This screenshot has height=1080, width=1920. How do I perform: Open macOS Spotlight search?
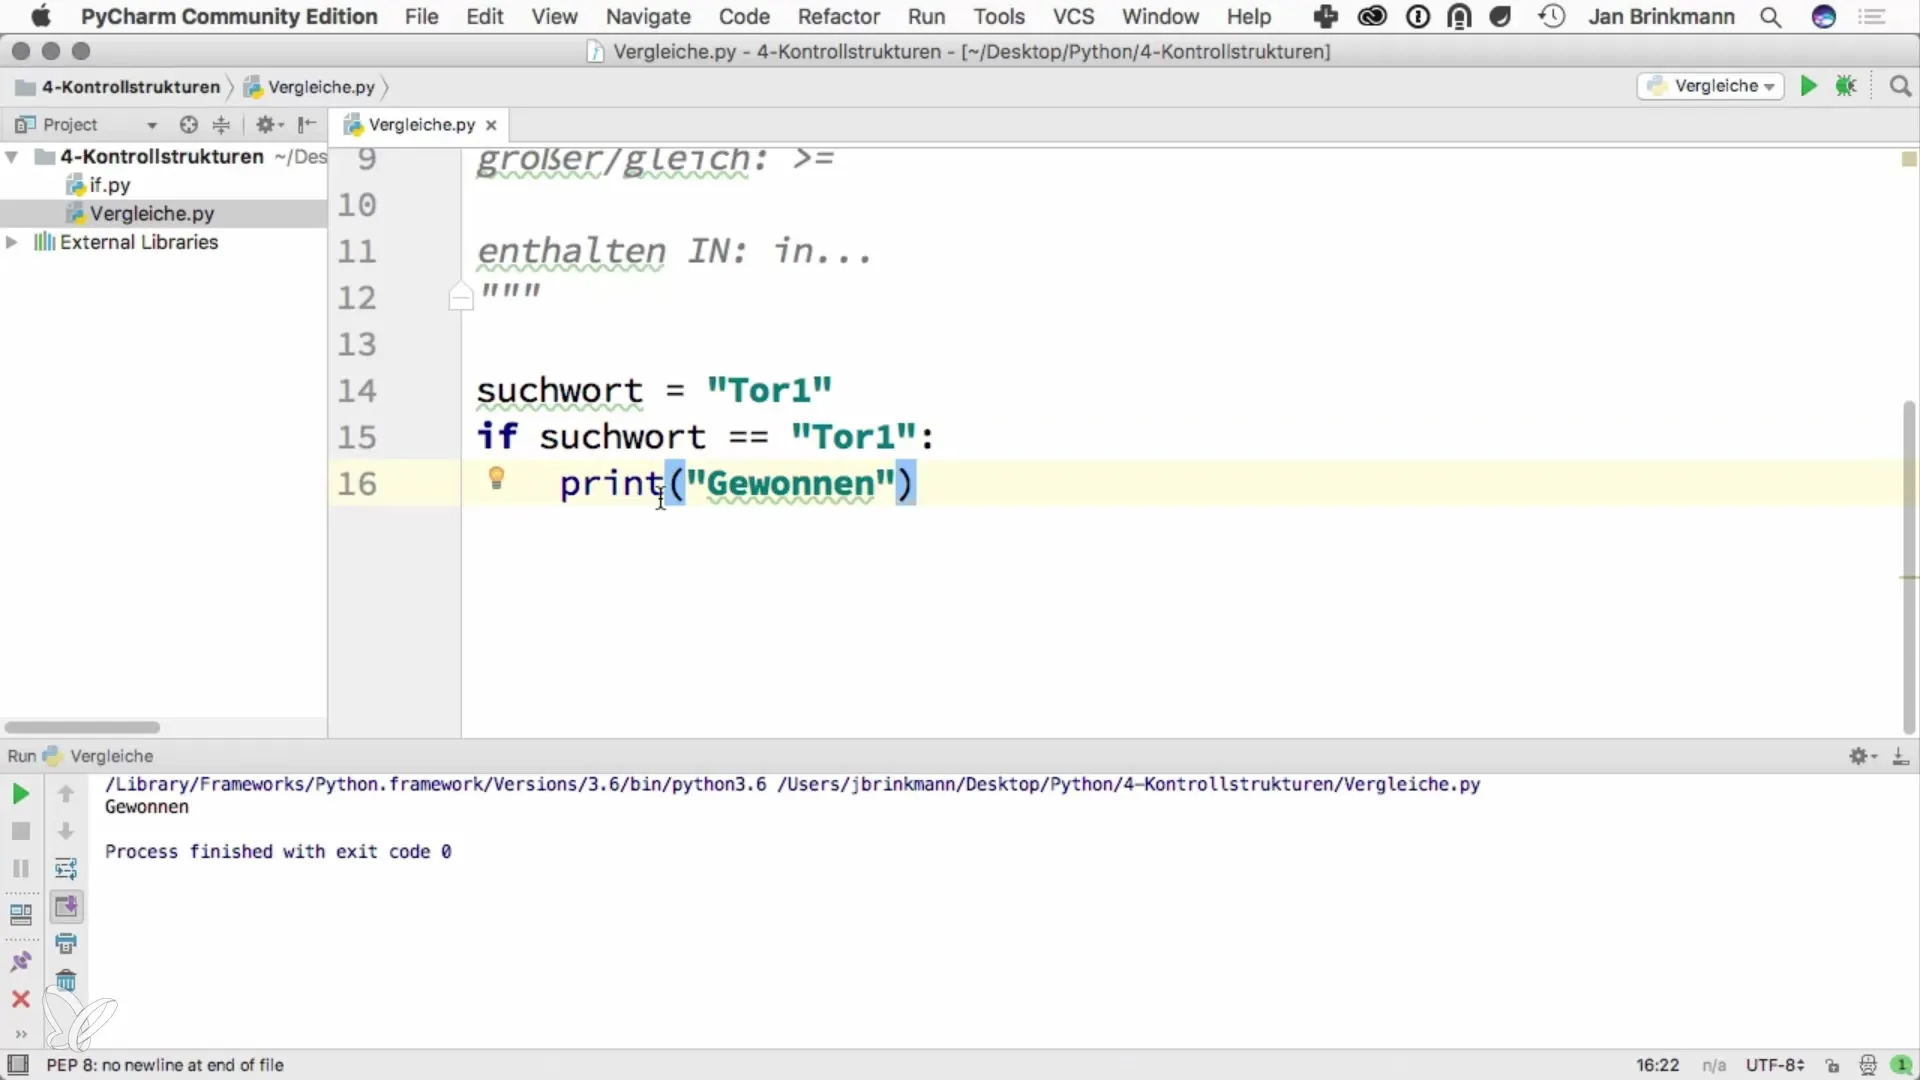click(1770, 17)
